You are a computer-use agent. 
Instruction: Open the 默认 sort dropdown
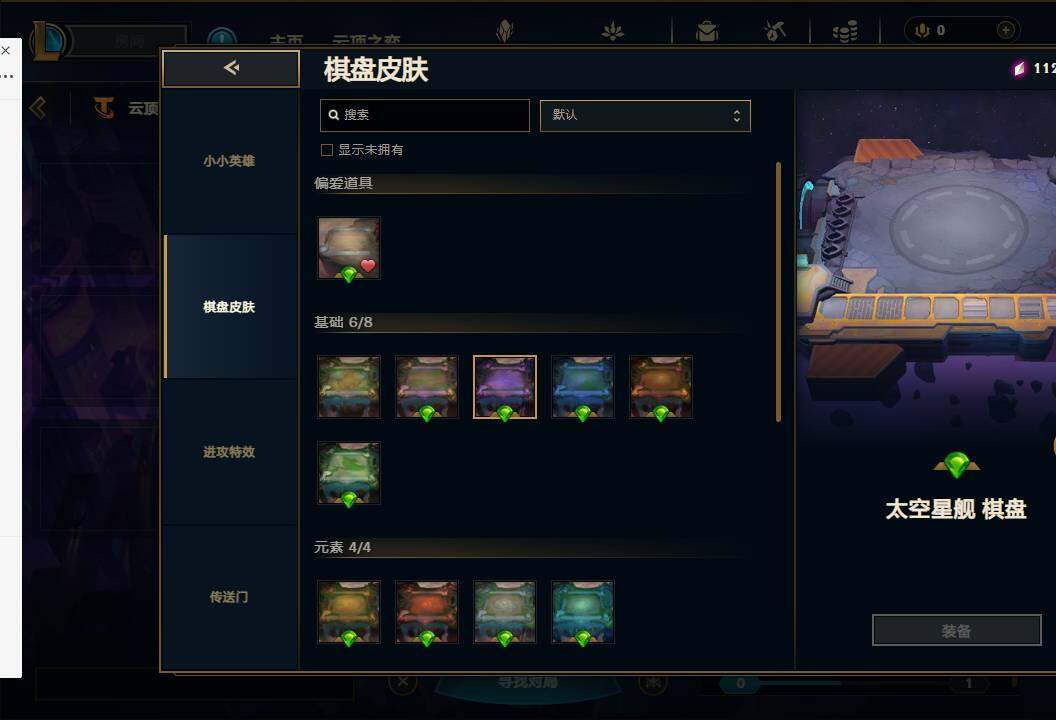(x=645, y=116)
